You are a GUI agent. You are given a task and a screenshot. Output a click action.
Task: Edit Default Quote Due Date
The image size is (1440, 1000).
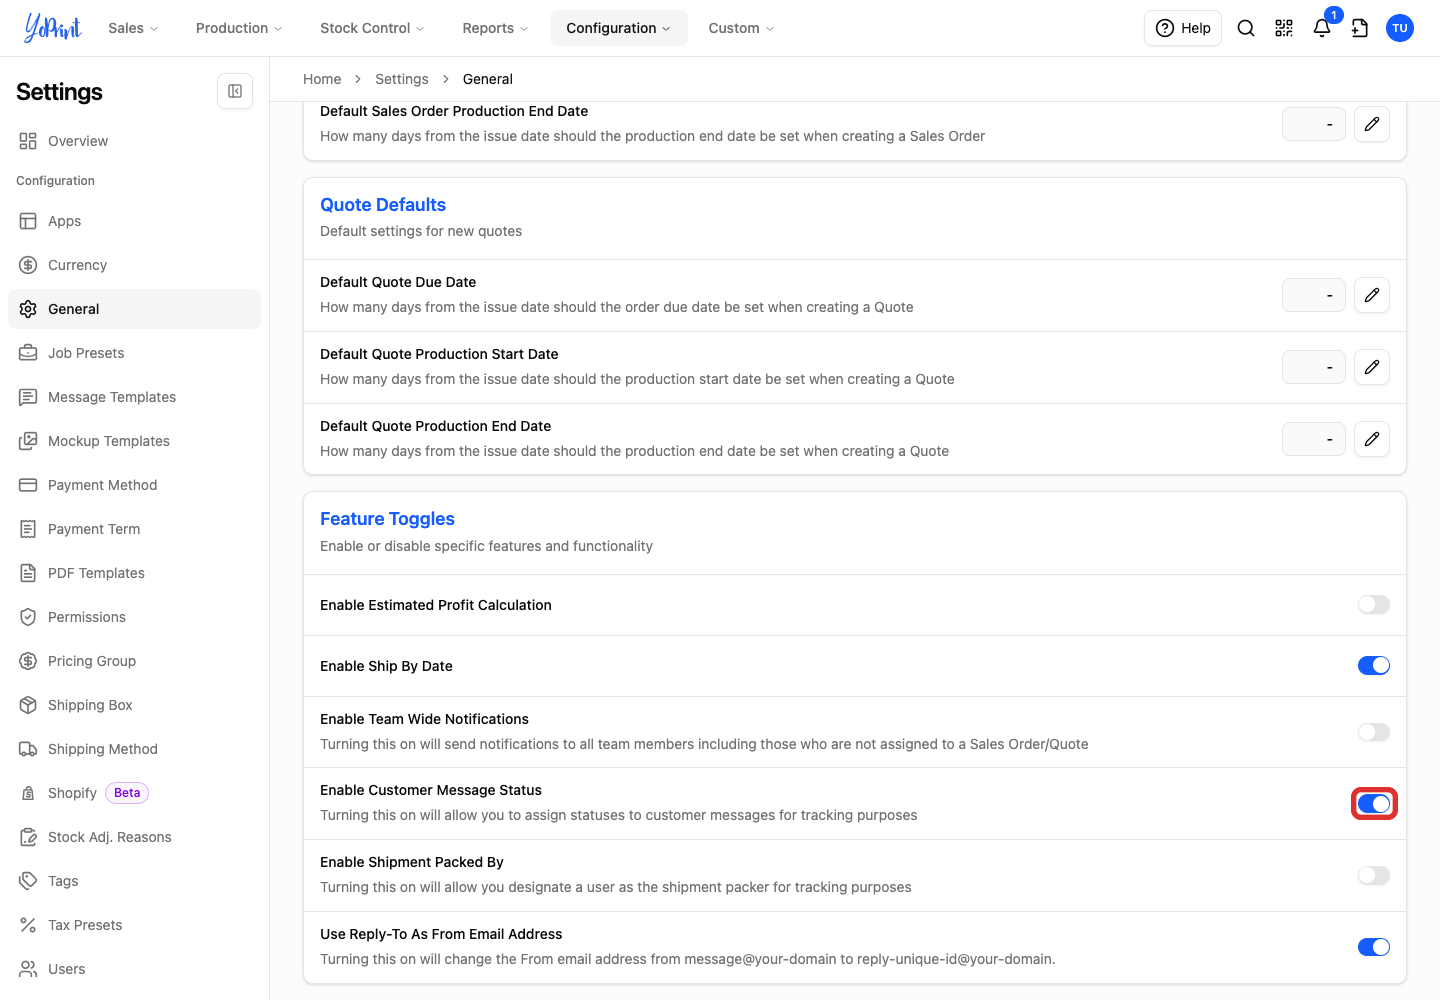pyautogui.click(x=1372, y=295)
